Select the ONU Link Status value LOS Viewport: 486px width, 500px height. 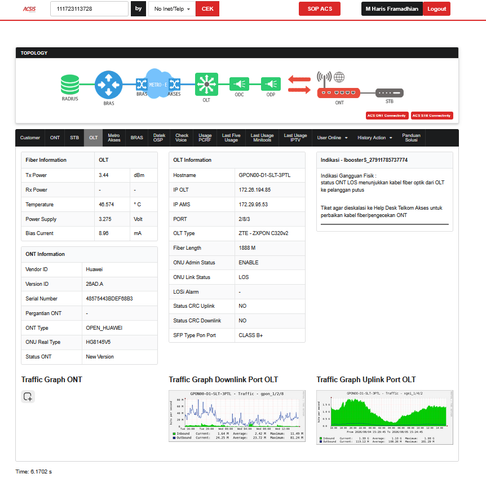(244, 277)
